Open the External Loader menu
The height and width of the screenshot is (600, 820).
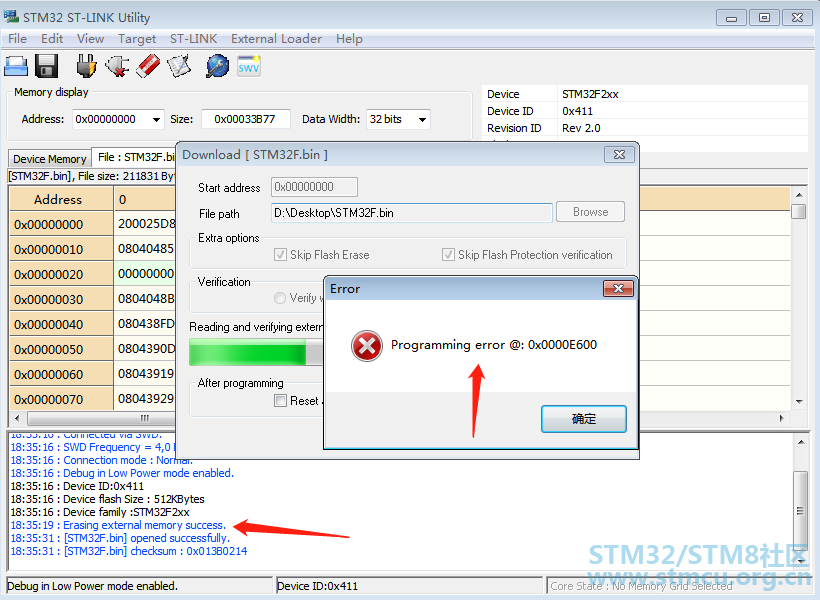tap(276, 39)
